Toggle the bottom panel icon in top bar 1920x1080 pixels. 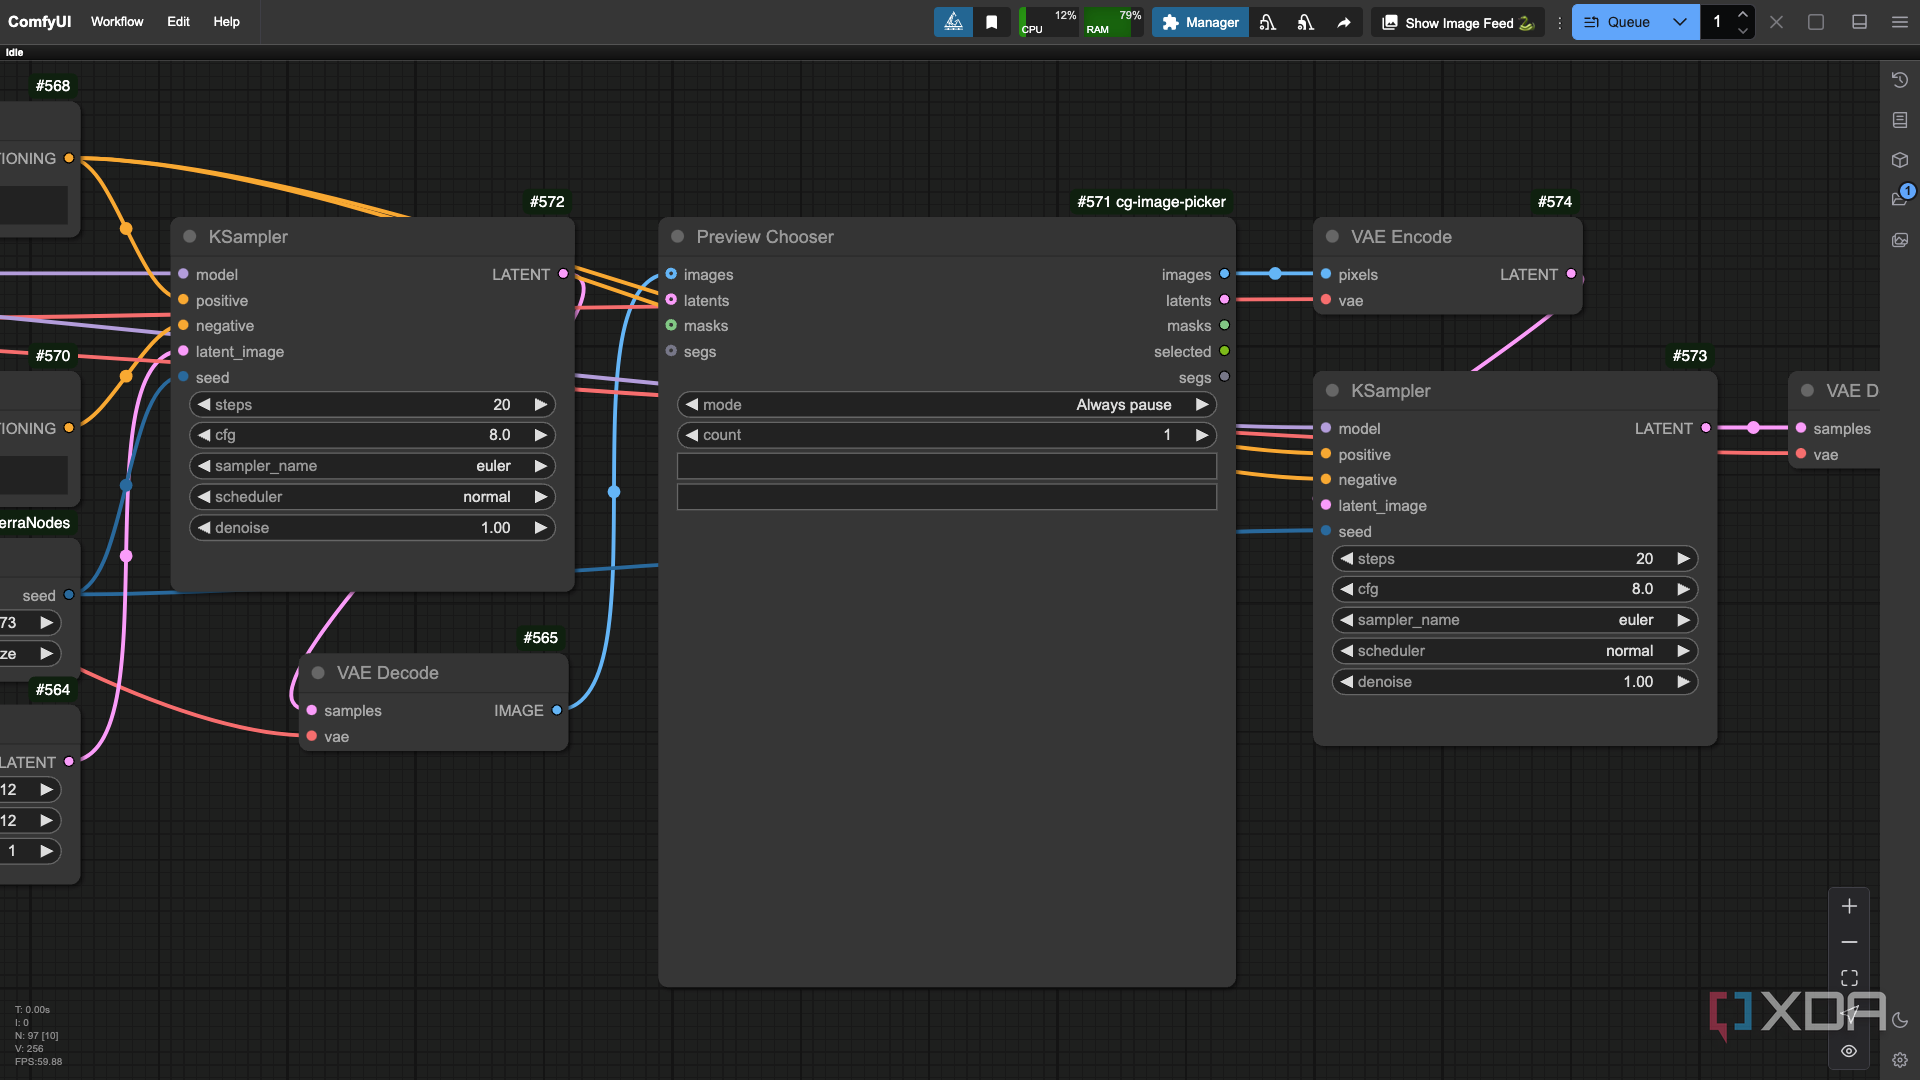coord(1859,22)
